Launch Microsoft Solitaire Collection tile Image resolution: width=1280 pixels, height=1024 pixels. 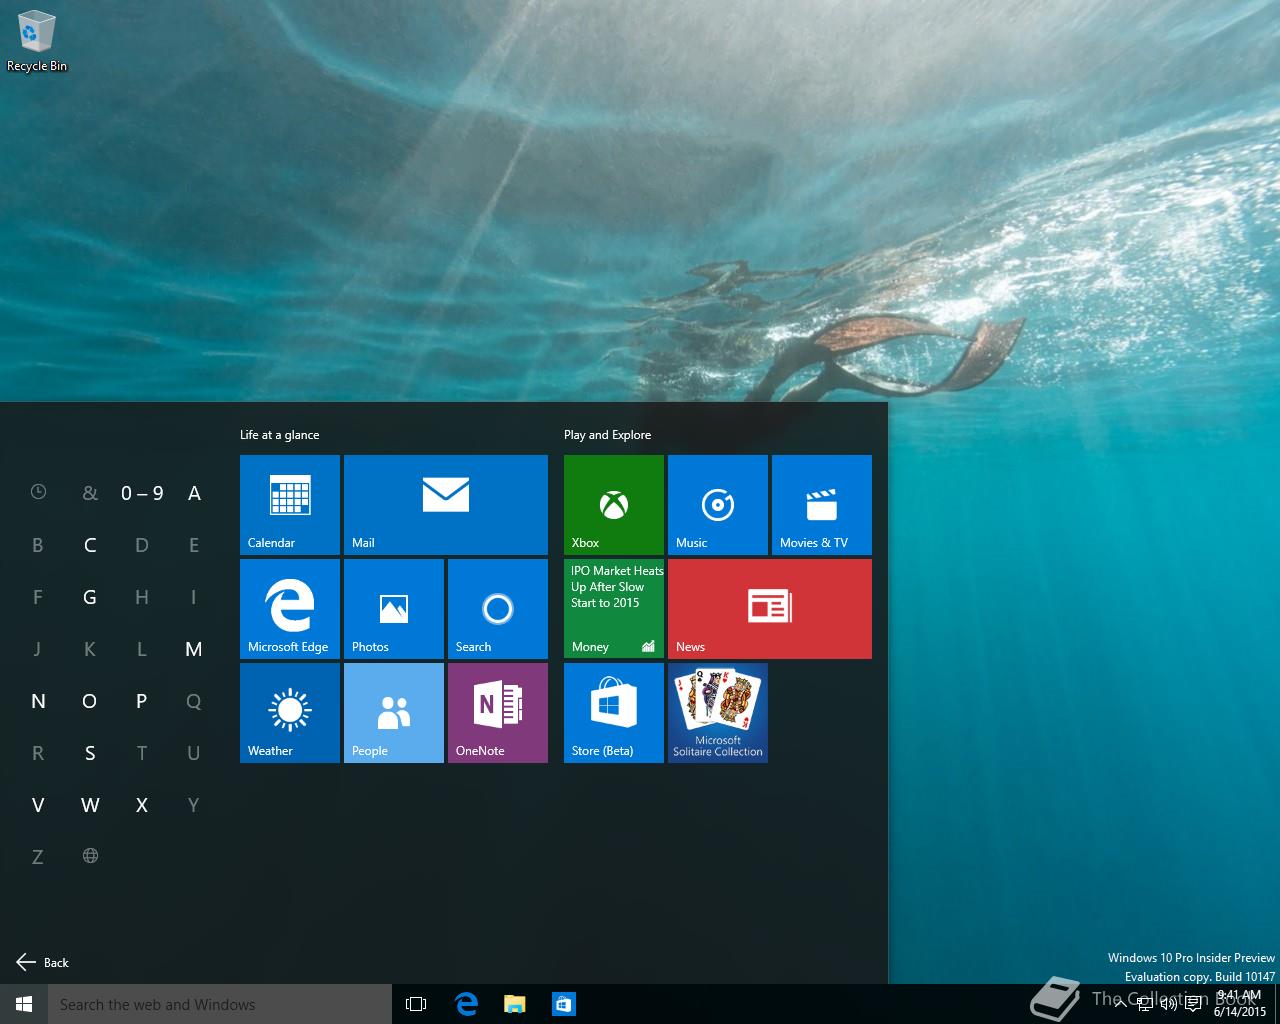point(718,713)
